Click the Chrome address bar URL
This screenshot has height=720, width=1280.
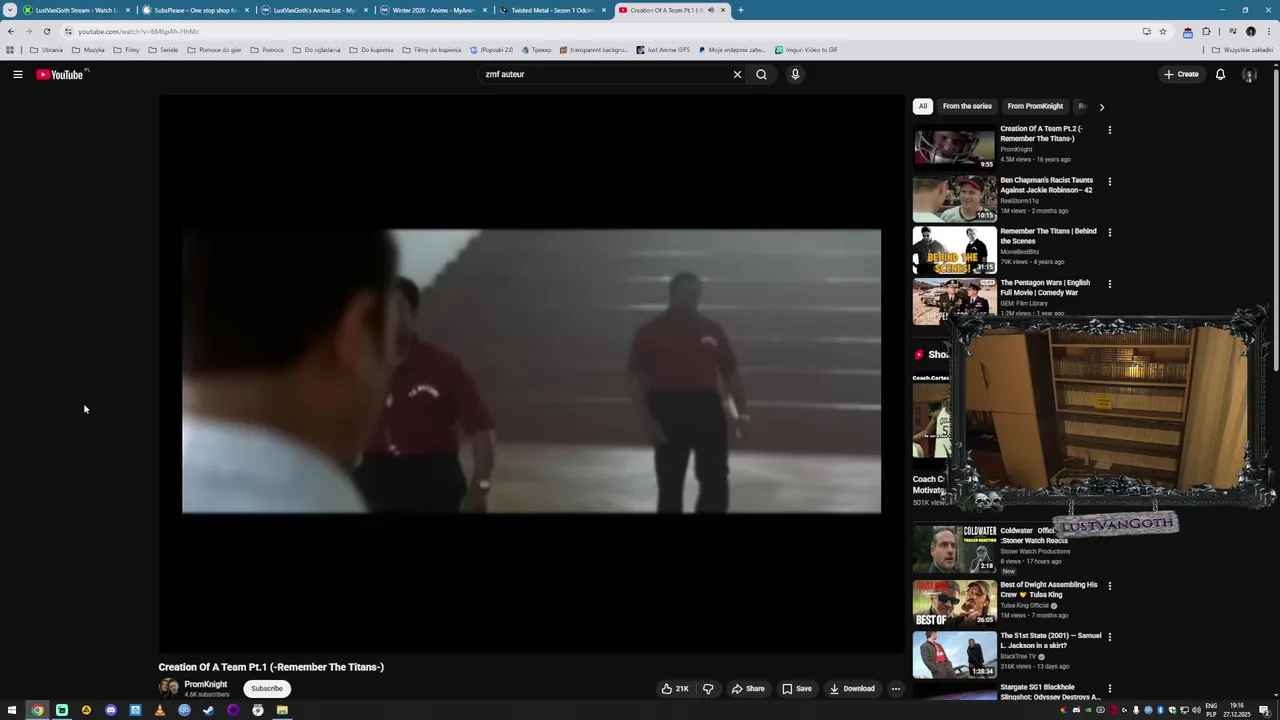pyautogui.click(x=138, y=31)
